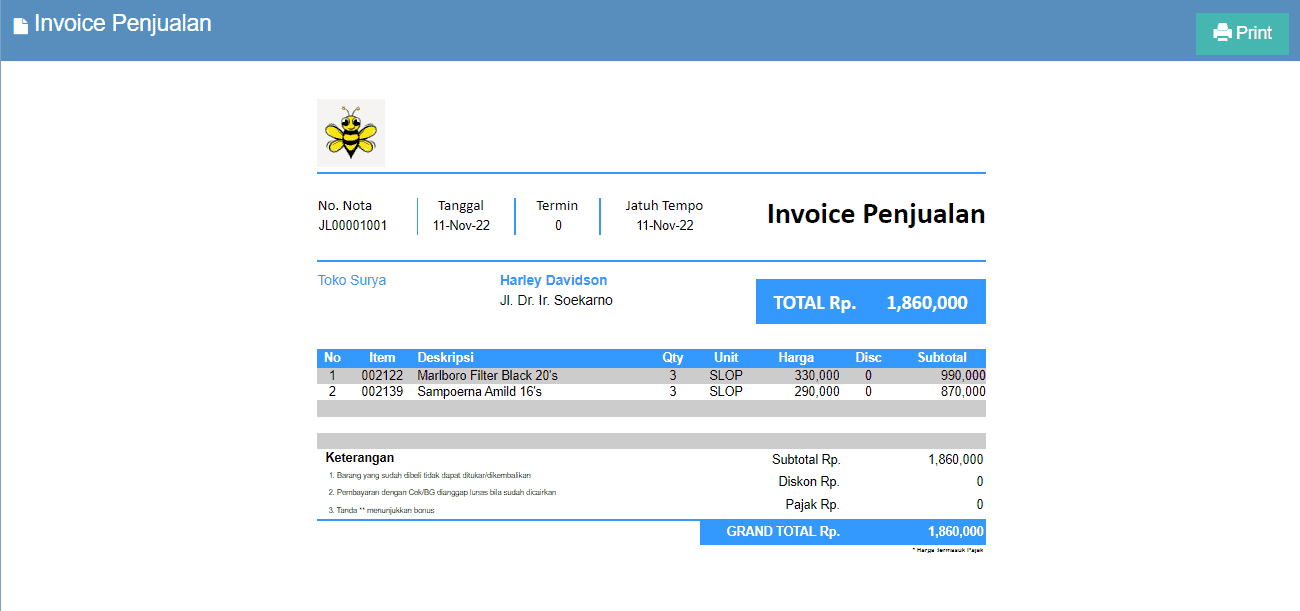Click the Jatuh Tempo date 11-Nov-22
Image resolution: width=1300 pixels, height=611 pixels.
point(665,225)
